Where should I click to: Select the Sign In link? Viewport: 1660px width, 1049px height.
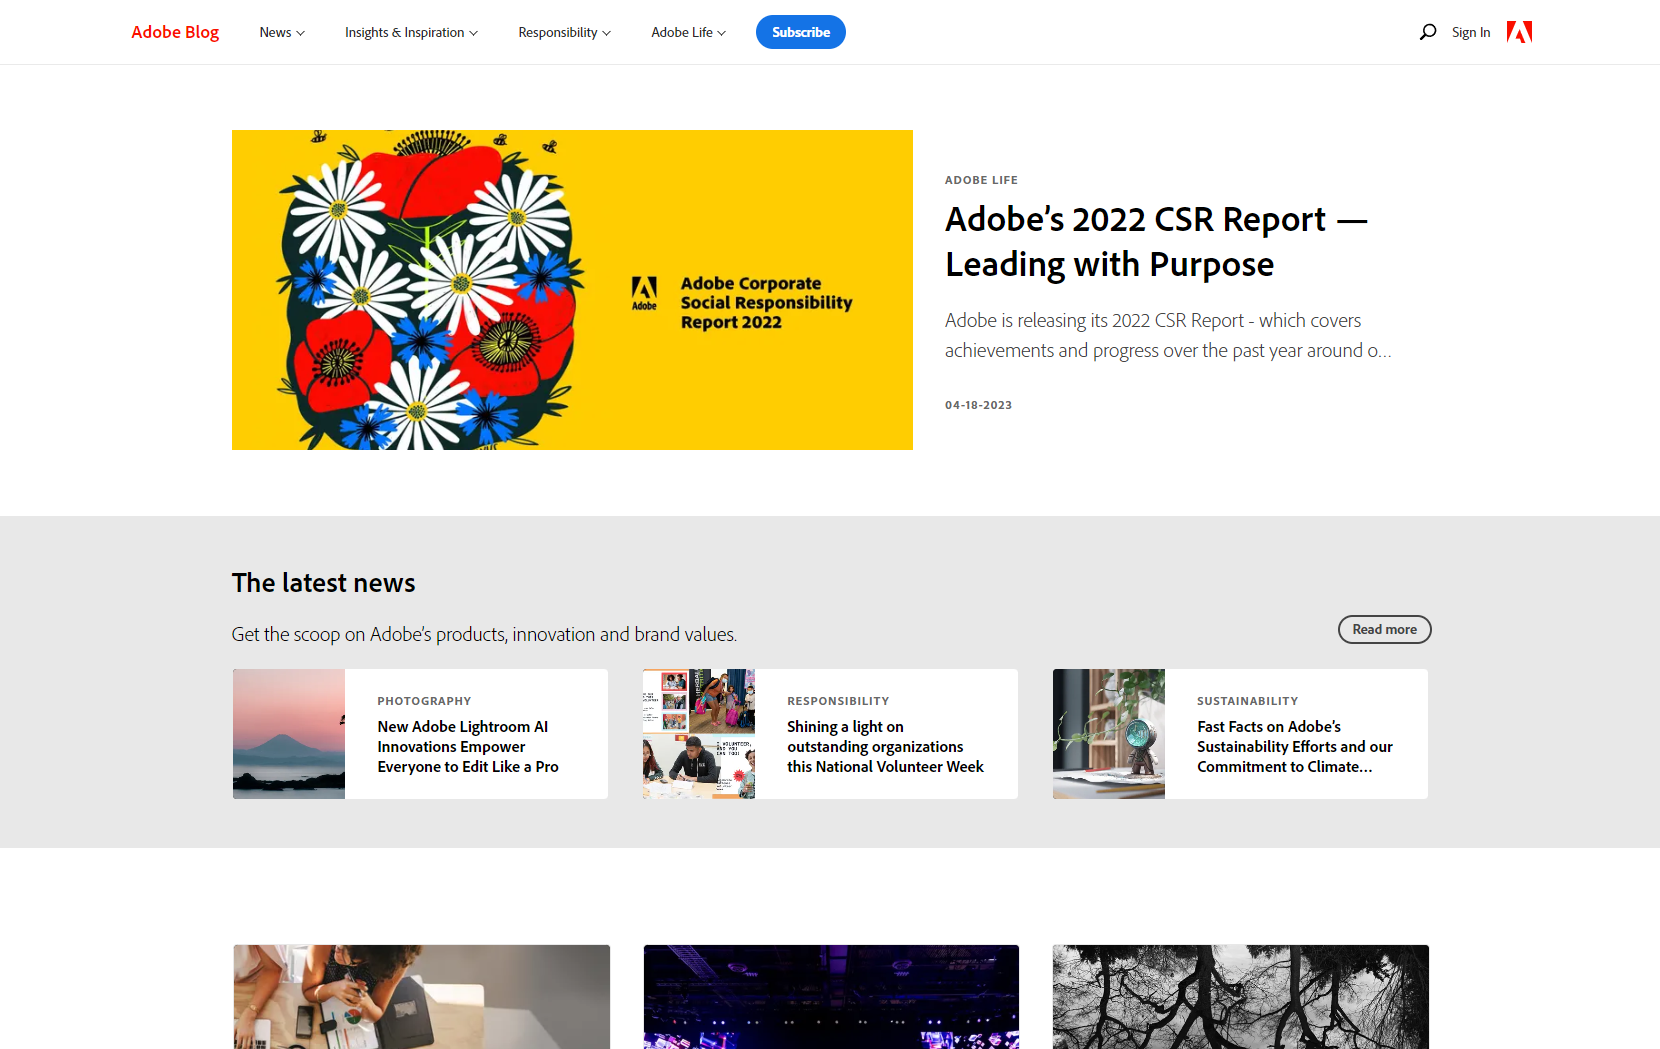[x=1470, y=31]
